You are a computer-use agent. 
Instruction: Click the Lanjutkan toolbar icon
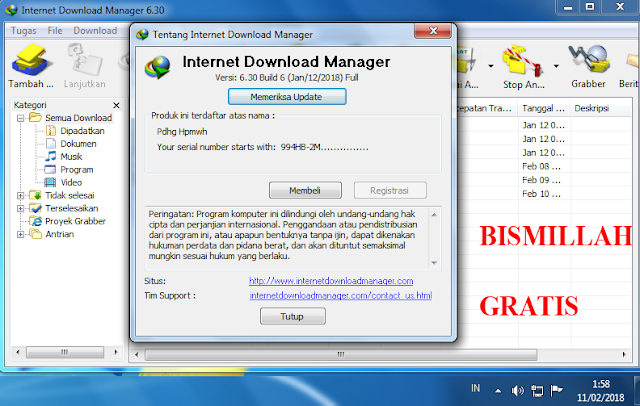[x=84, y=60]
